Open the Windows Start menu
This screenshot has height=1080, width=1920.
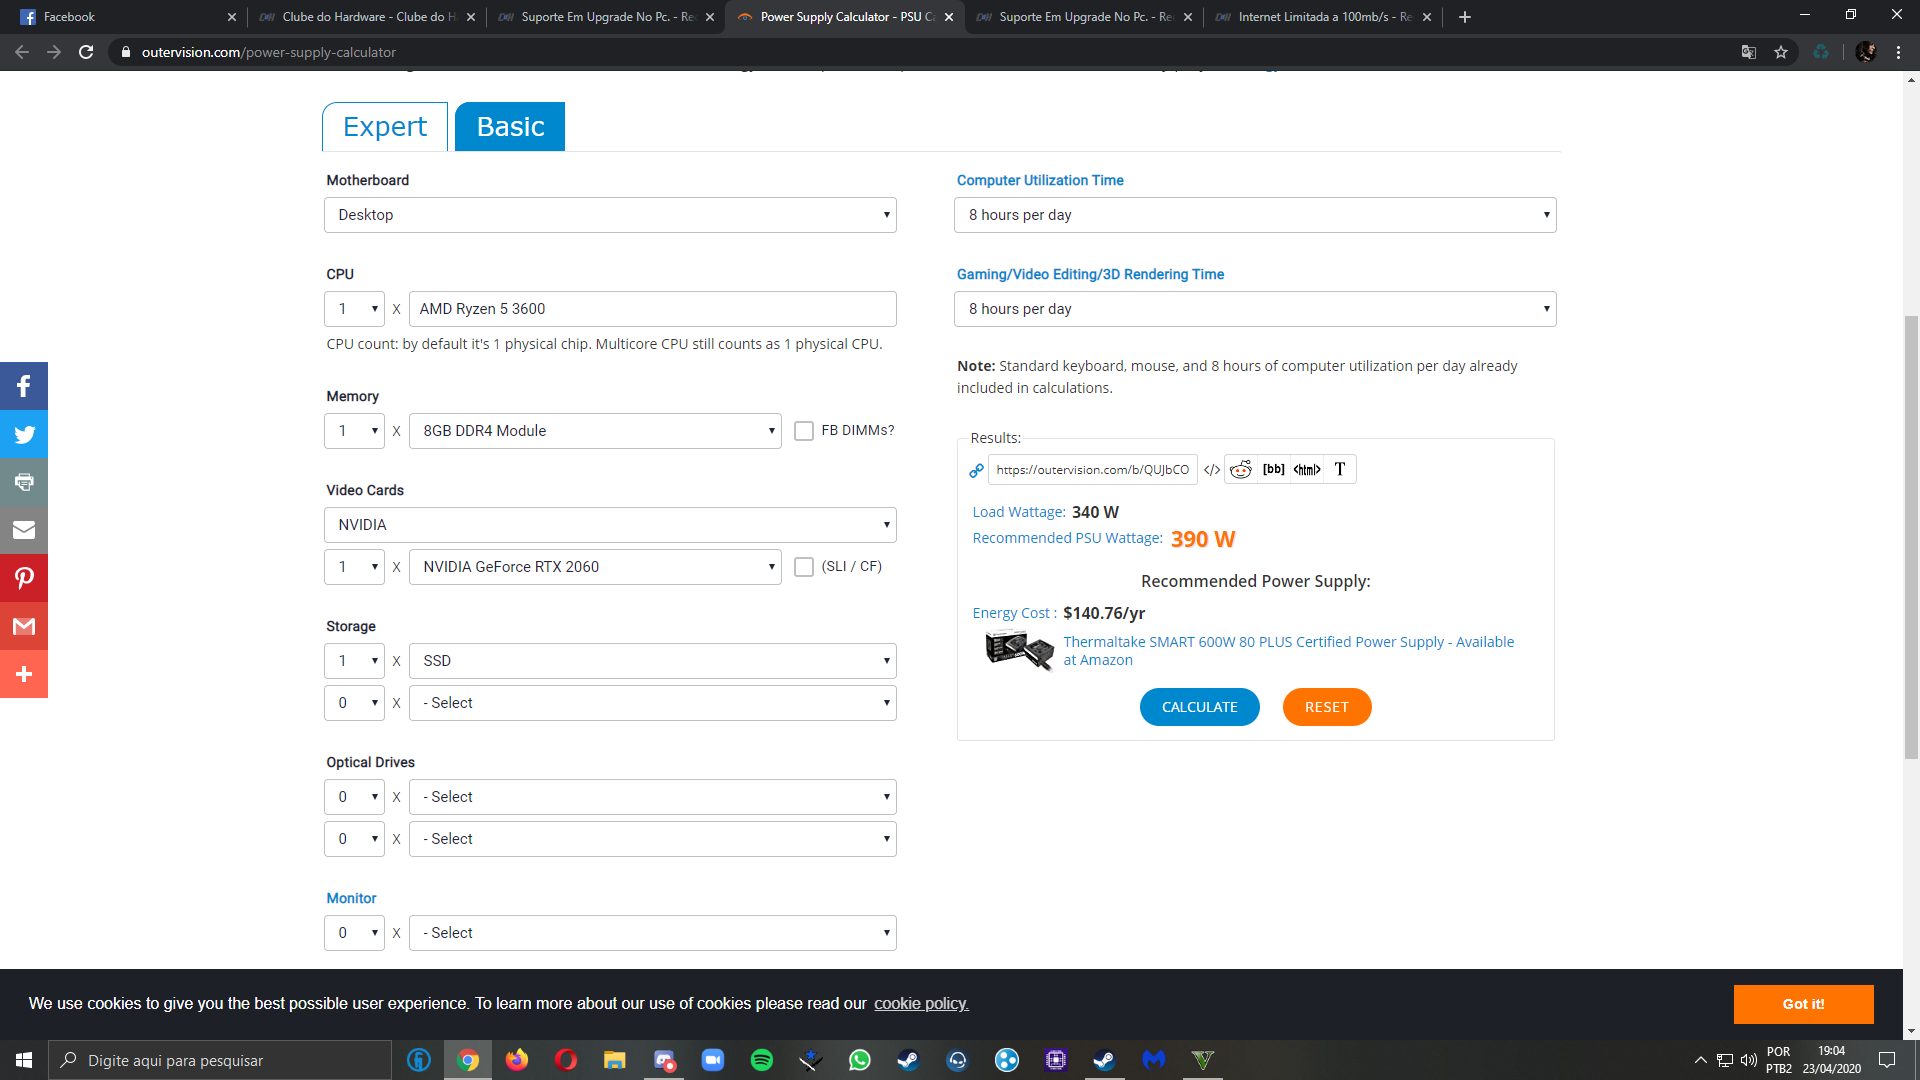pyautogui.click(x=24, y=1060)
